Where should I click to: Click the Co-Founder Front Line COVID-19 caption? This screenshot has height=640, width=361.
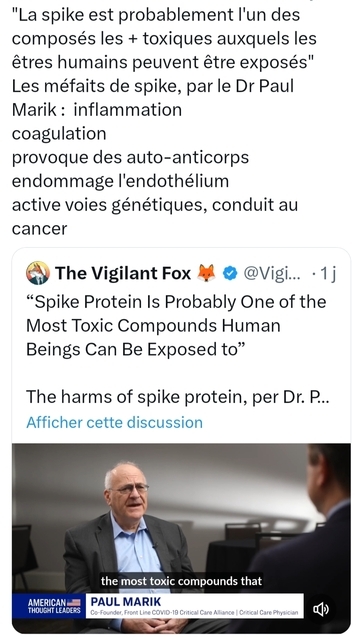(194, 612)
